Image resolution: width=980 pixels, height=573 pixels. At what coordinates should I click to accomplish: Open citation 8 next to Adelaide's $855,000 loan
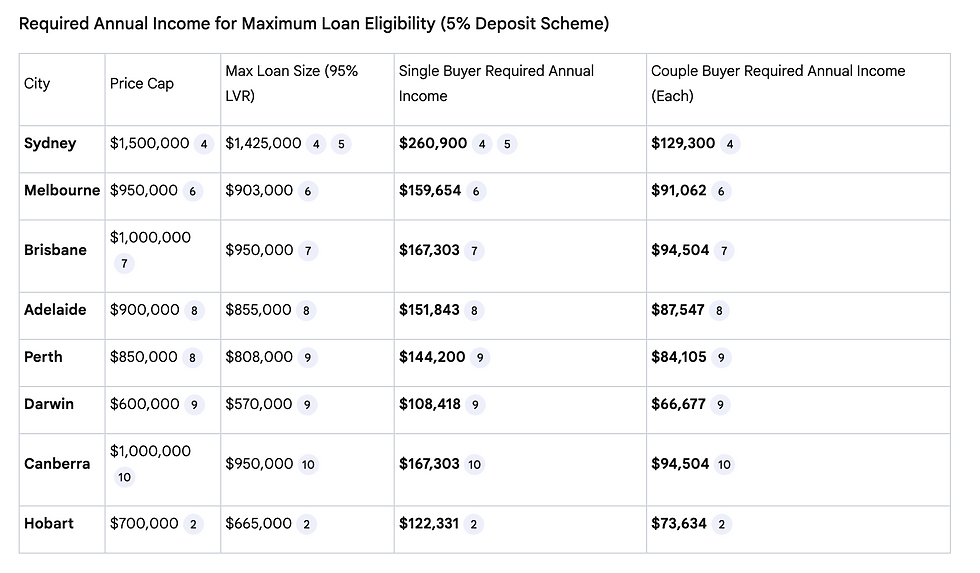coord(306,311)
